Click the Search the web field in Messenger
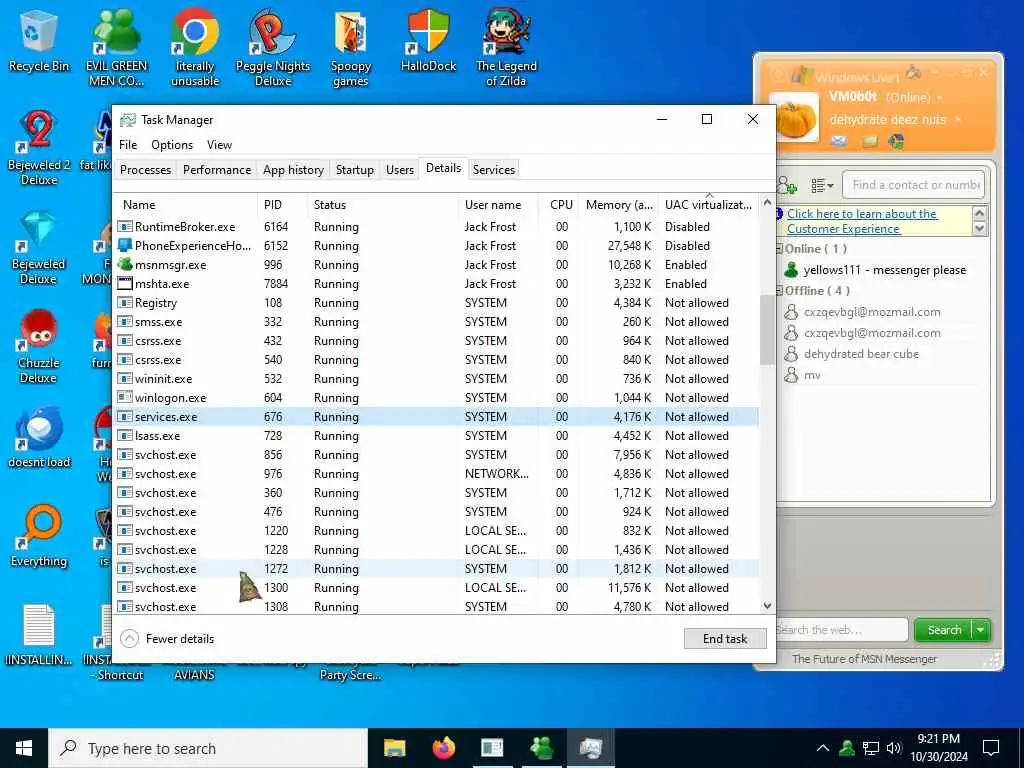 click(841, 630)
